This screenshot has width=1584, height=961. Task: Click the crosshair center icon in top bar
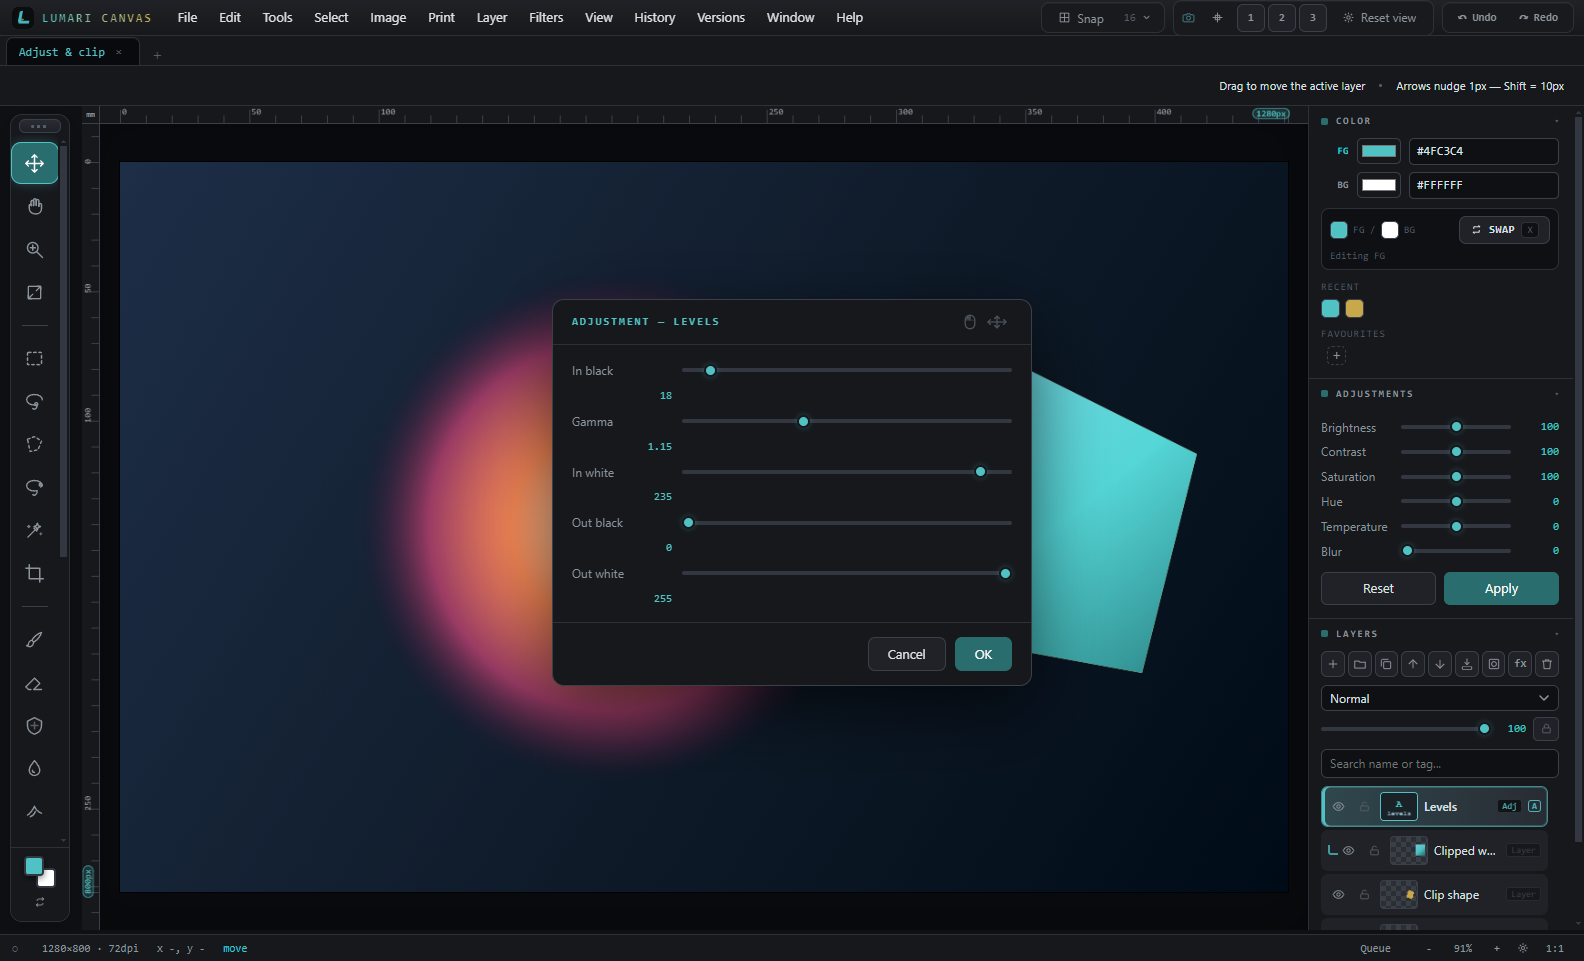(1217, 18)
